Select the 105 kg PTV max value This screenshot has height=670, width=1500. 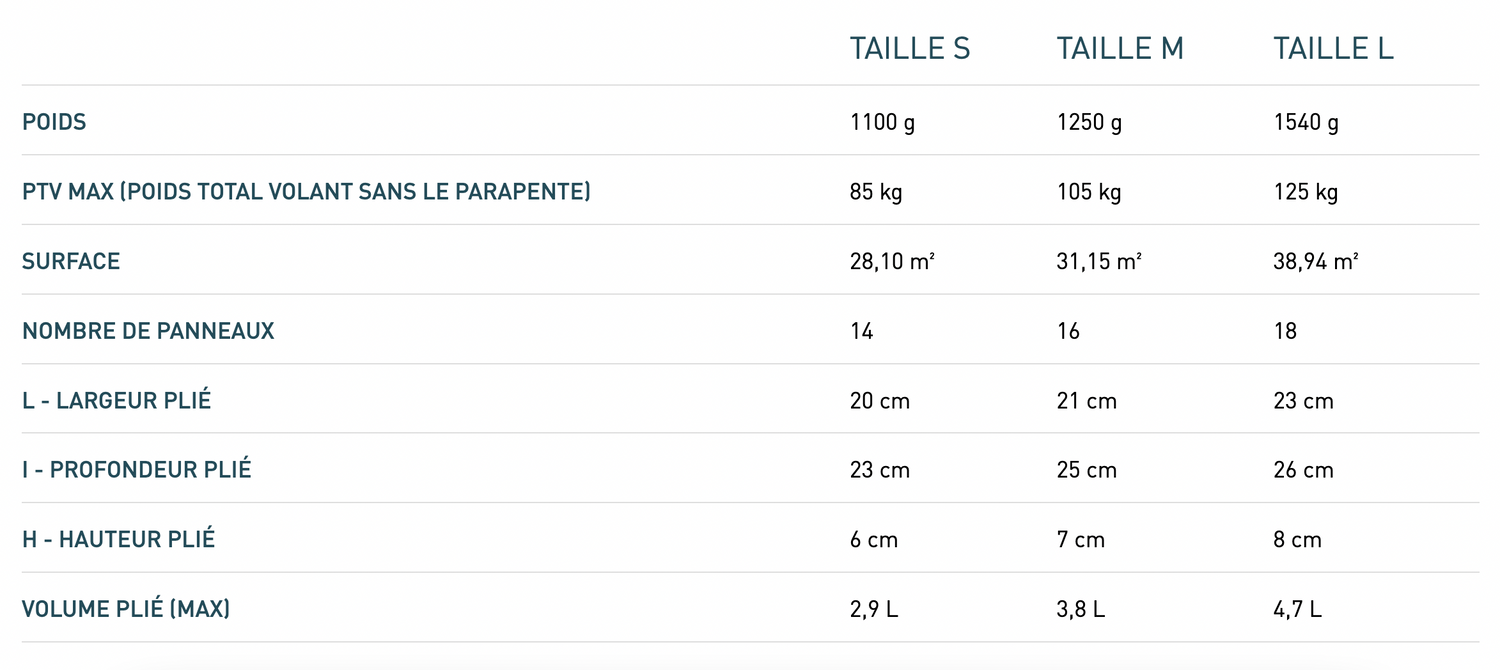pos(1089,191)
